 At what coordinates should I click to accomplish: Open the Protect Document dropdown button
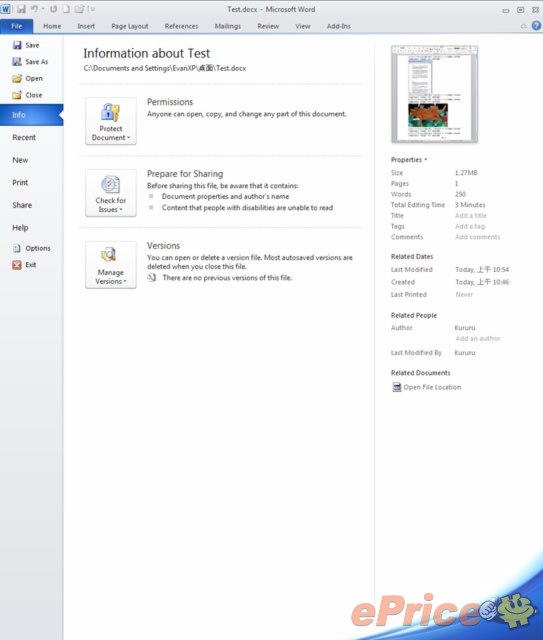[111, 121]
